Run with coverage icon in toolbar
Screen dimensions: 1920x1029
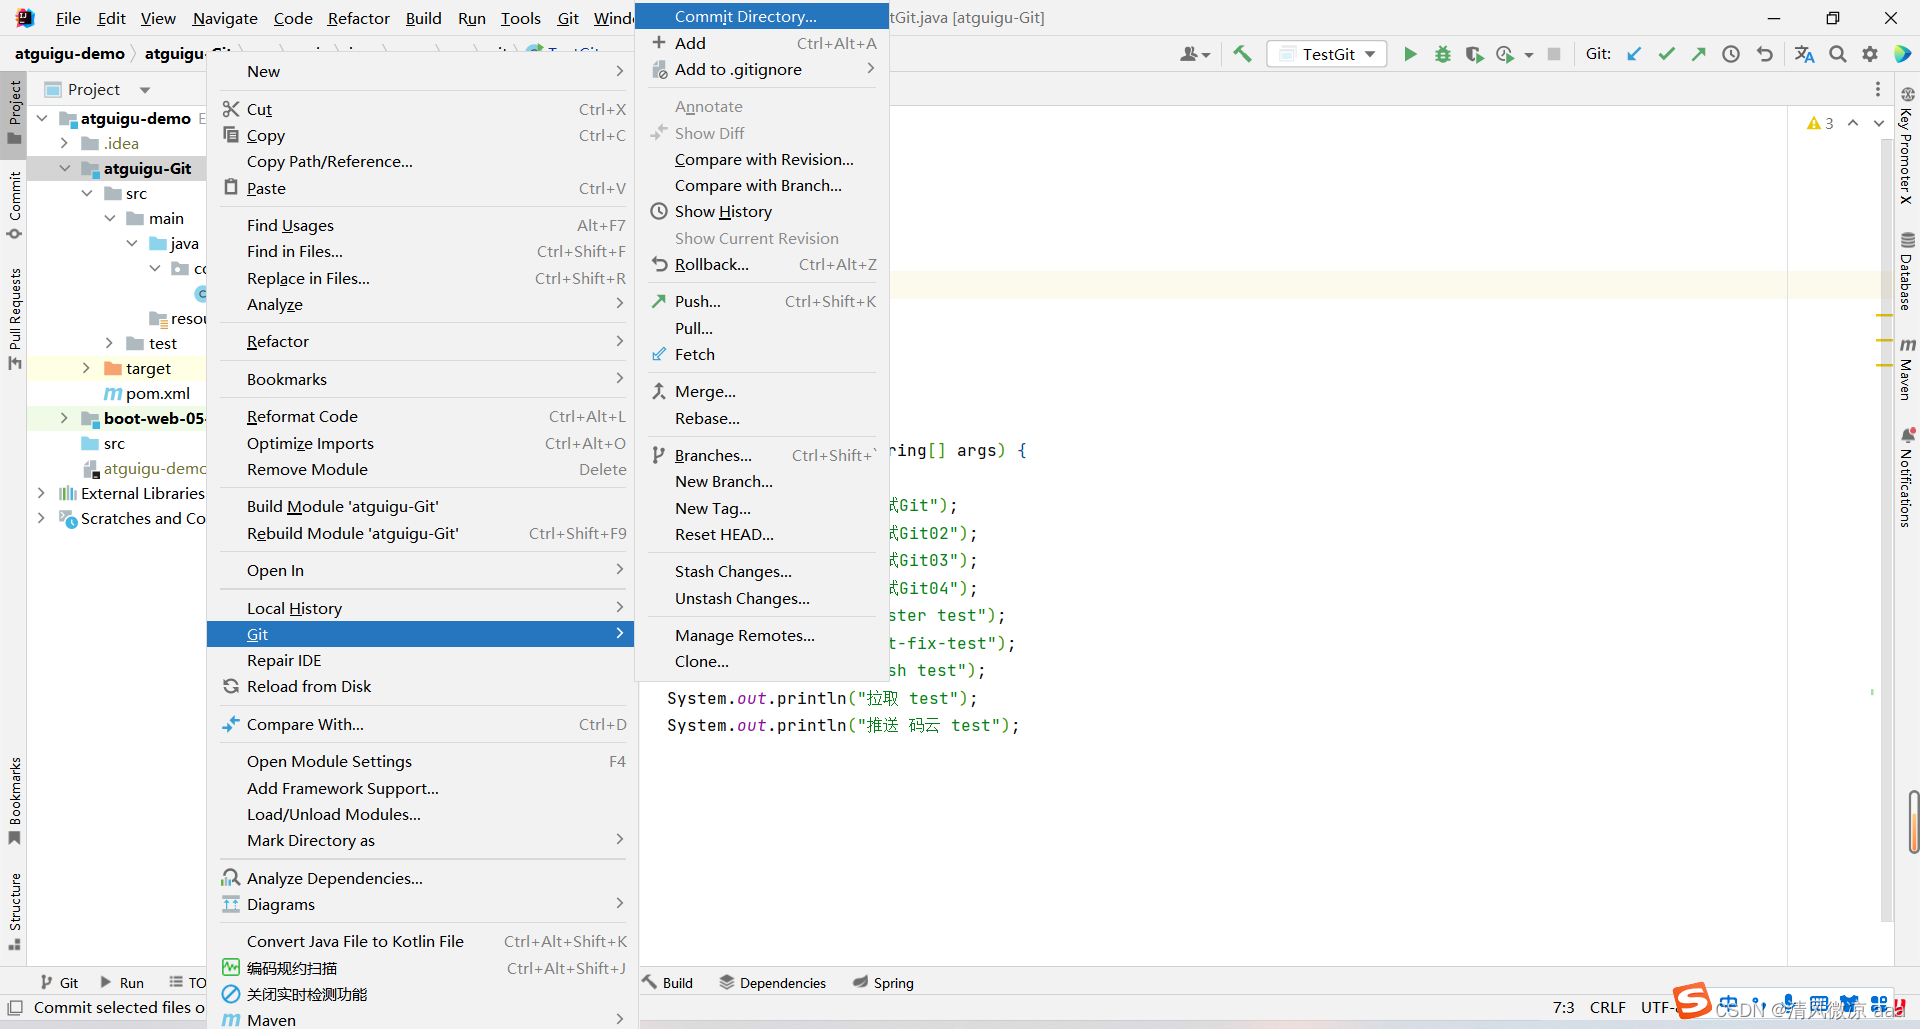pos(1474,54)
